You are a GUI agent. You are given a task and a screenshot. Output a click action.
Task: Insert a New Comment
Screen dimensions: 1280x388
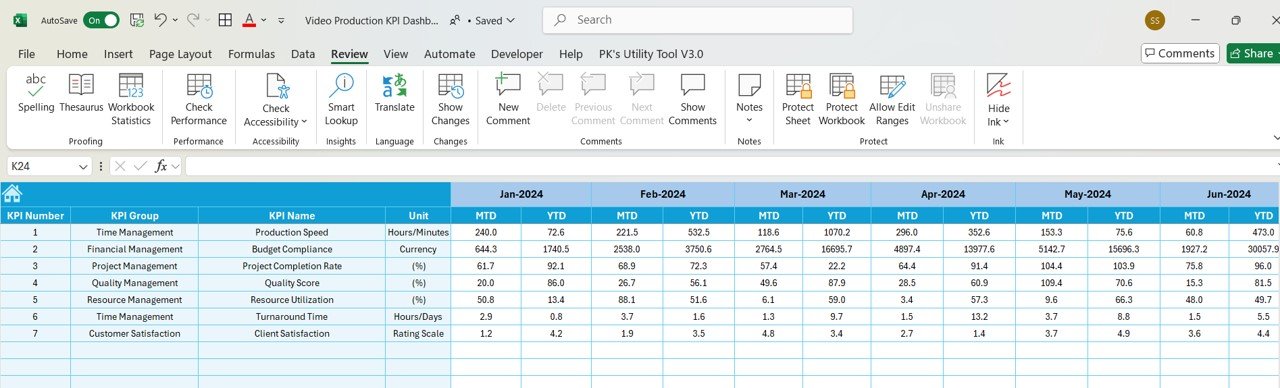[x=508, y=100]
